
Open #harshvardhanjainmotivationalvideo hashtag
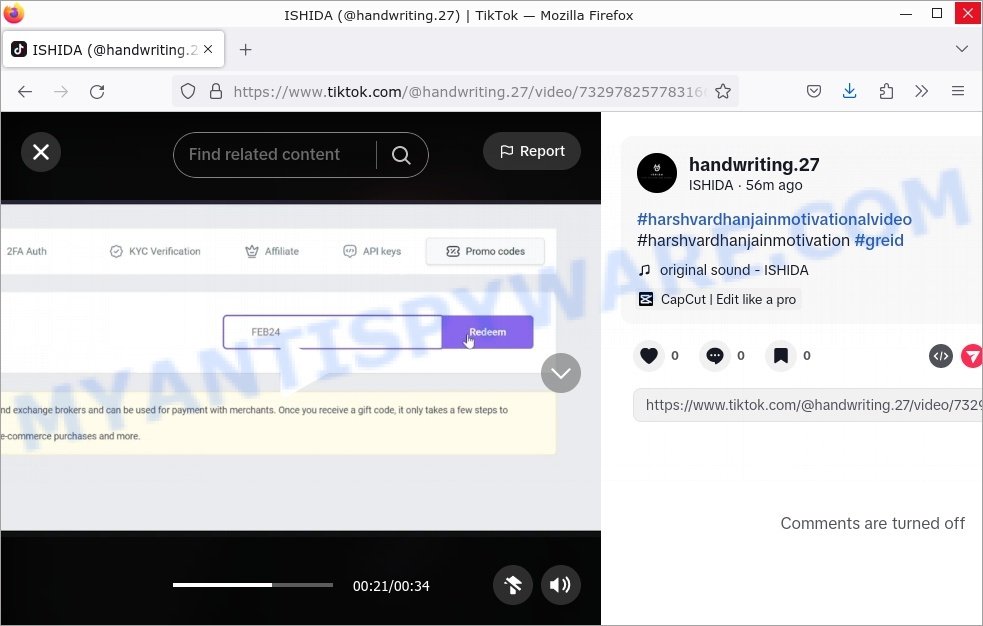pos(774,219)
